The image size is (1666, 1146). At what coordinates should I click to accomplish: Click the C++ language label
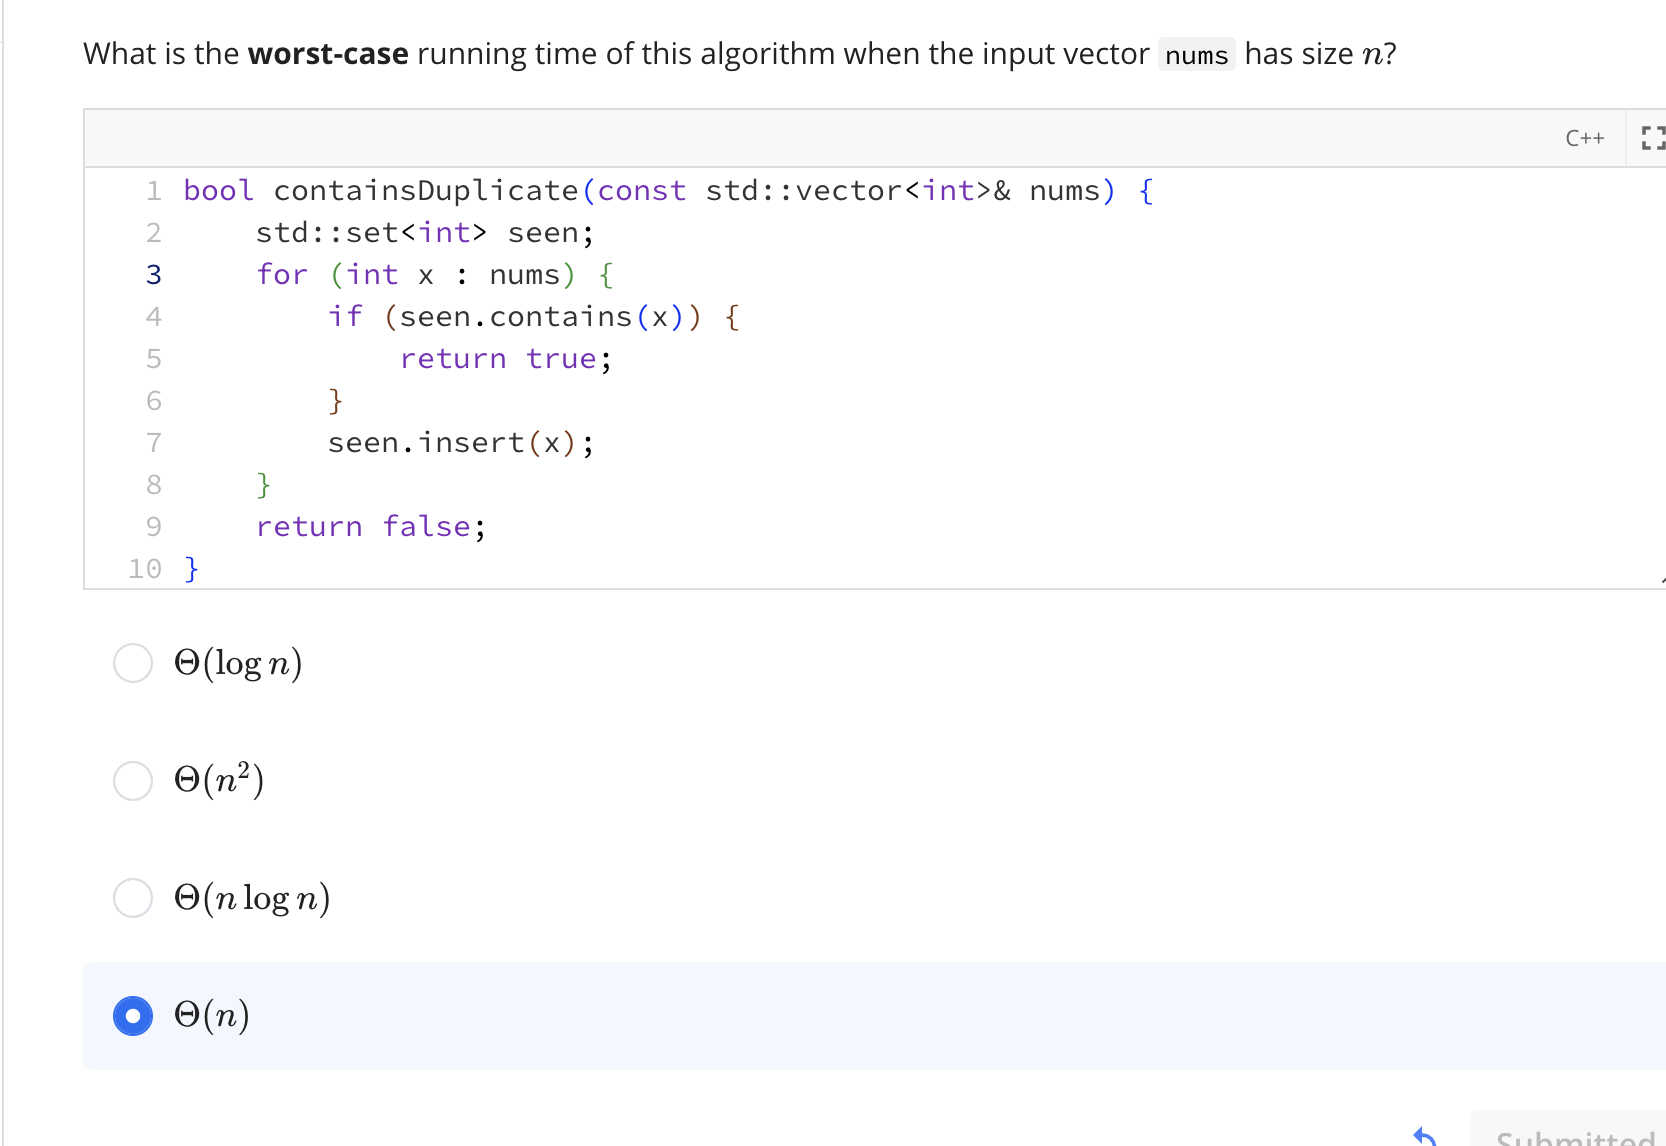click(x=1584, y=138)
